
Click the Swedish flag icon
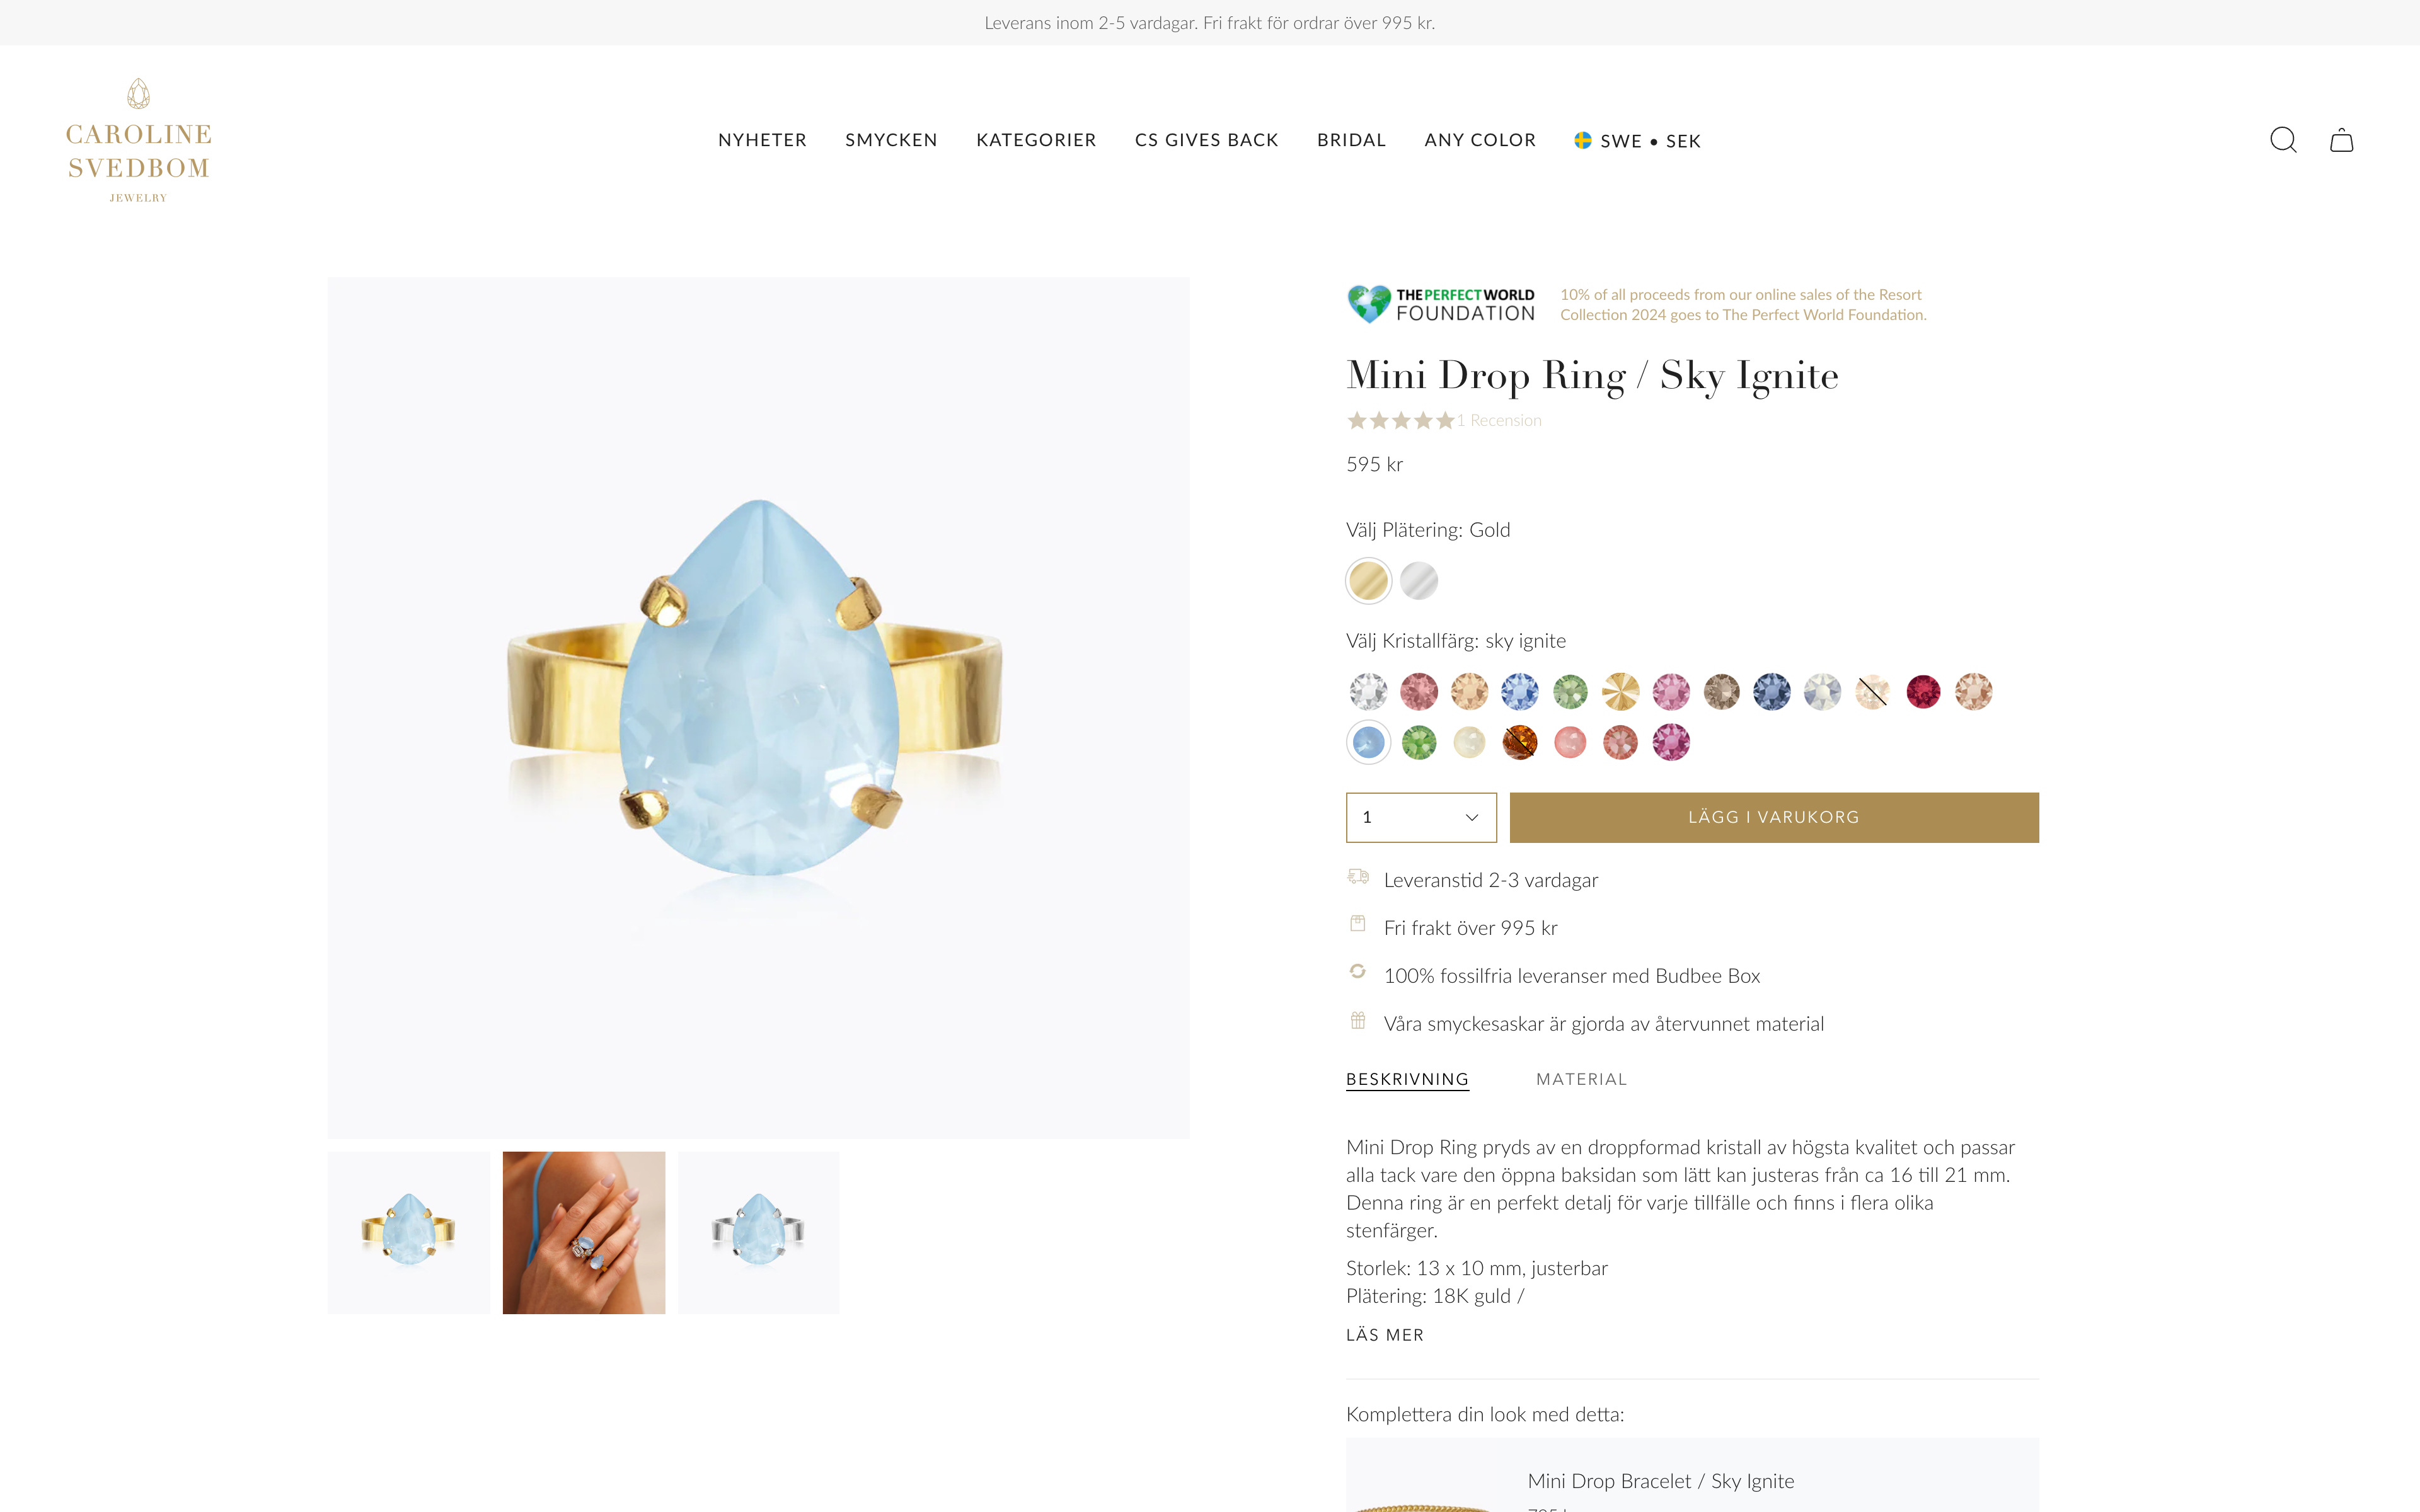point(1583,140)
